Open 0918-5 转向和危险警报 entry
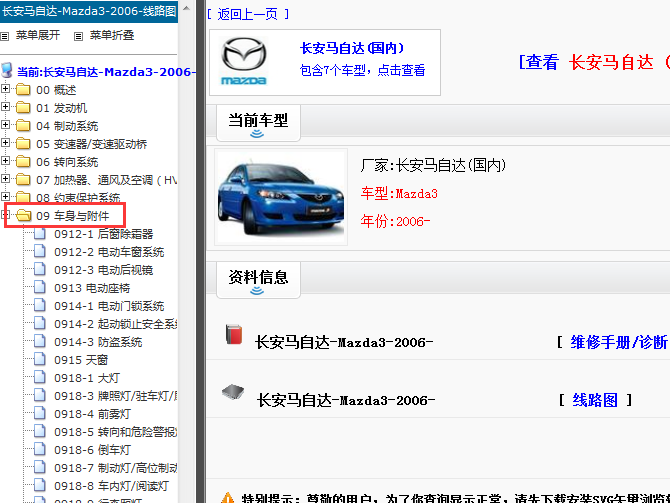 (x=115, y=431)
